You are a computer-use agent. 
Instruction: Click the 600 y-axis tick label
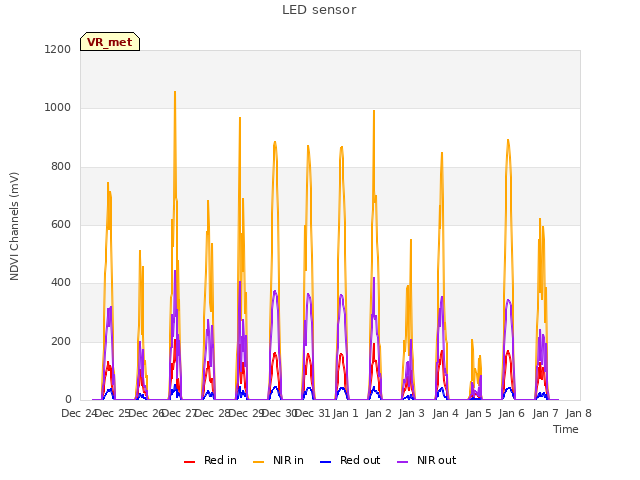click(x=61, y=224)
